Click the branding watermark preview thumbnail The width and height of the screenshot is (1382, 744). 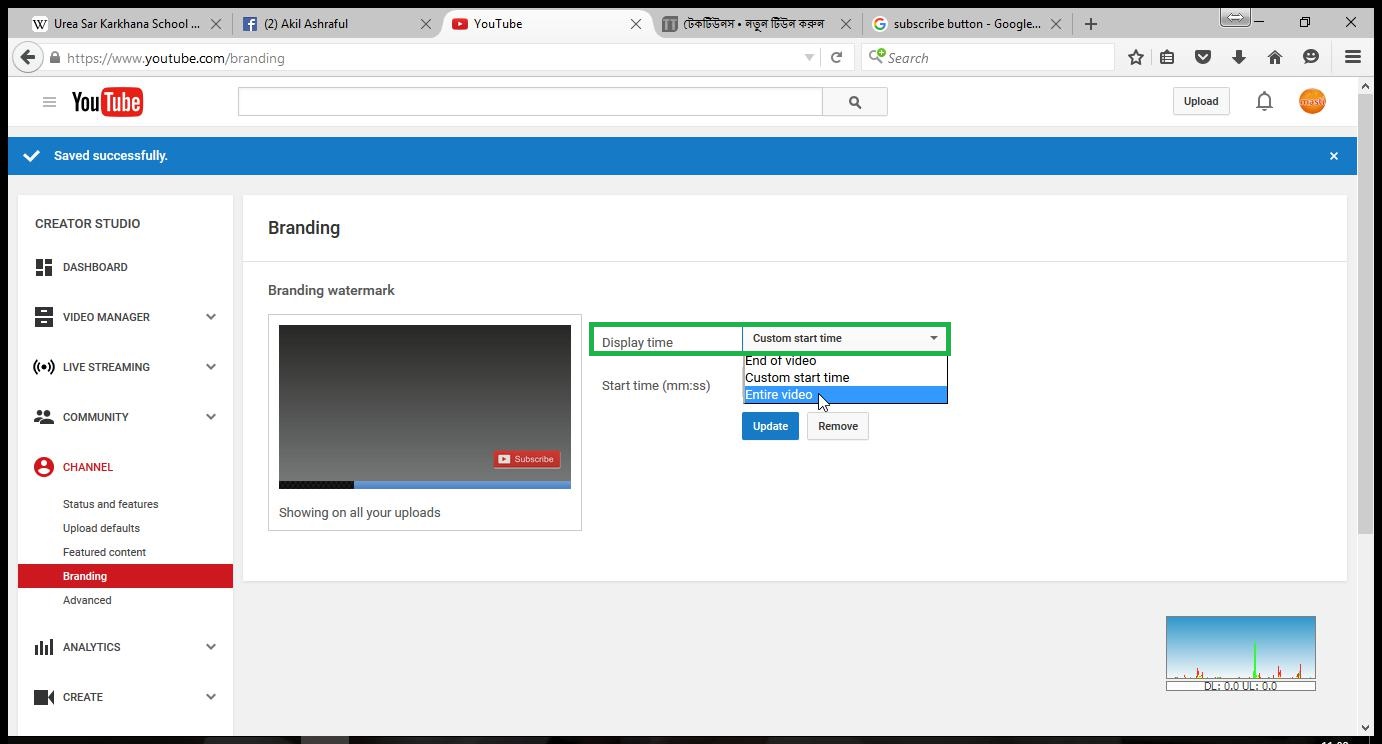(x=425, y=407)
